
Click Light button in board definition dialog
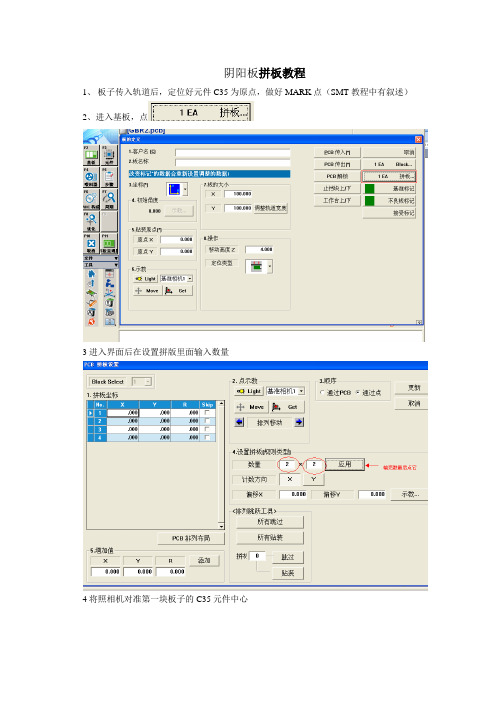pyautogui.click(x=145, y=278)
